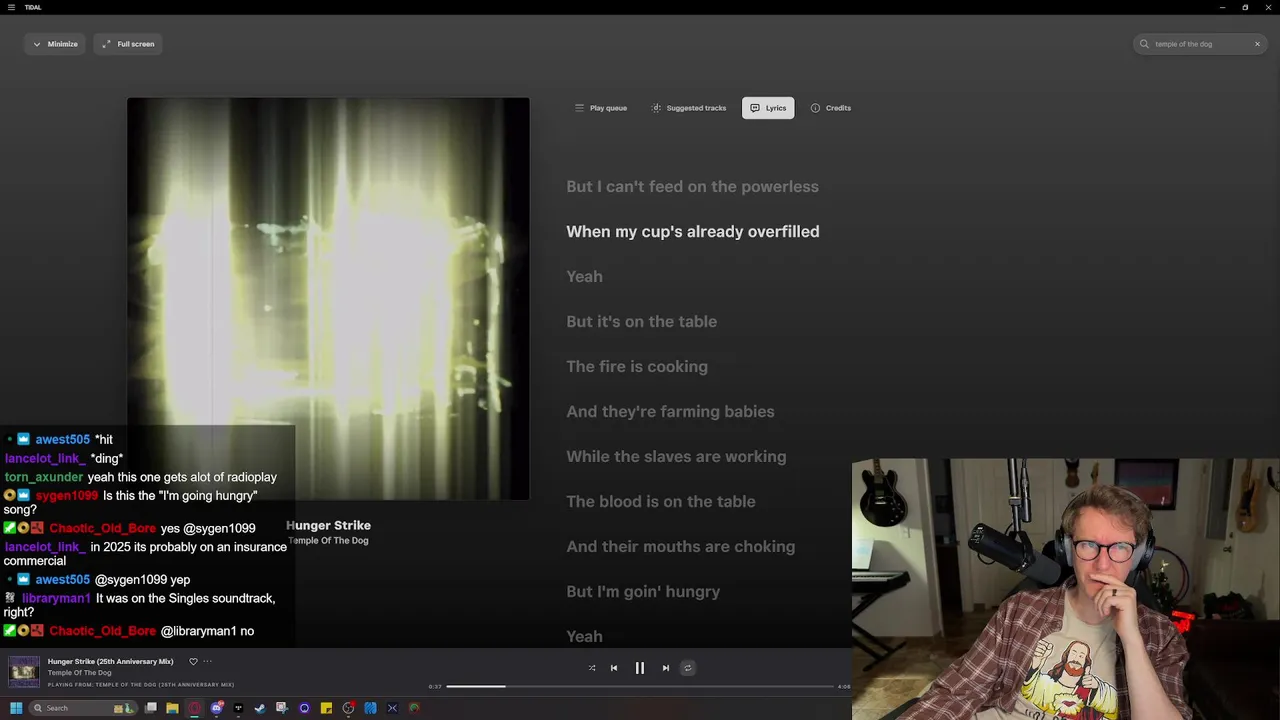
Task: Click the small album thumbnail in player bar
Action: click(24, 672)
